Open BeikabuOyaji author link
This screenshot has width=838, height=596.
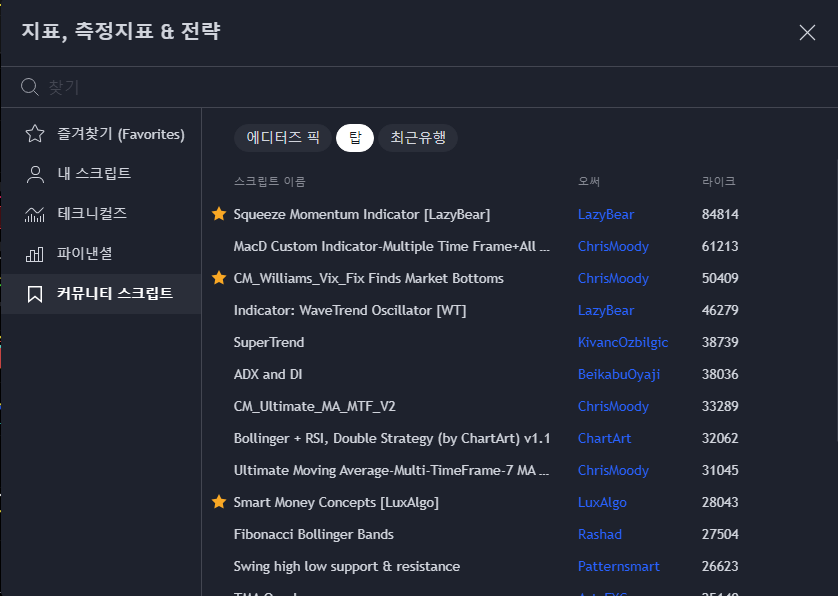pos(619,375)
